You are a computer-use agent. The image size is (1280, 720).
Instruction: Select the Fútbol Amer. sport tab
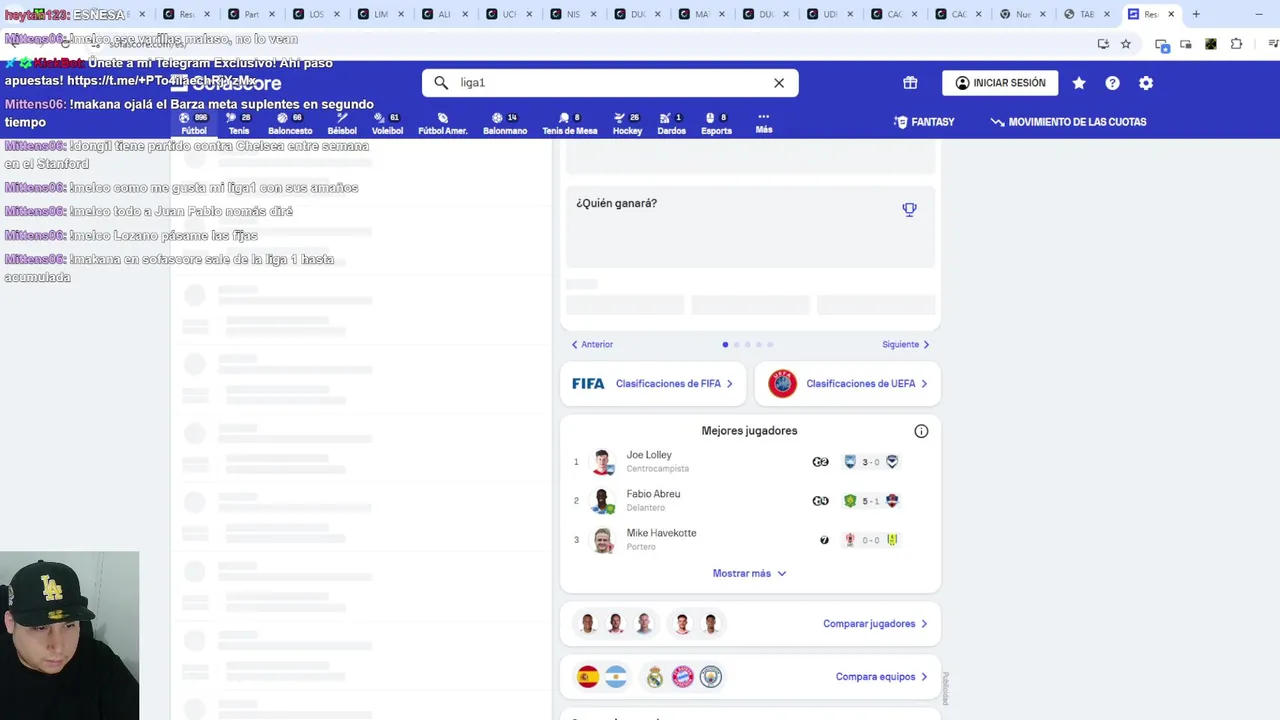(x=443, y=124)
